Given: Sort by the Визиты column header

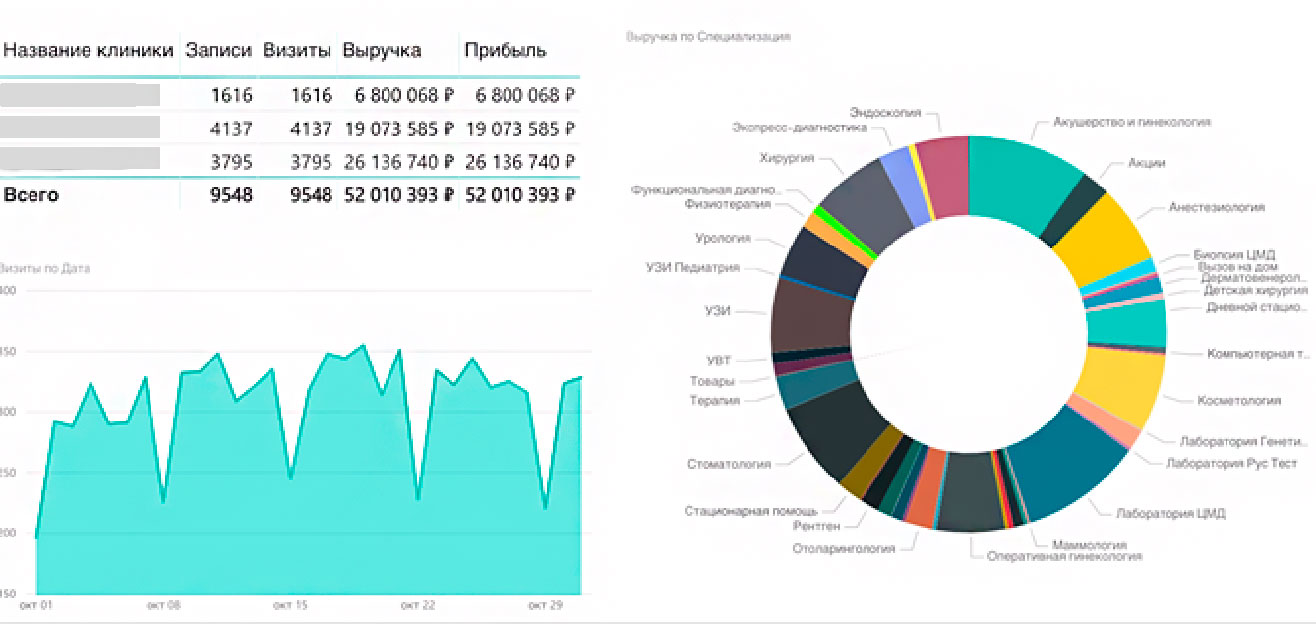Looking at the screenshot, I should tap(296, 51).
